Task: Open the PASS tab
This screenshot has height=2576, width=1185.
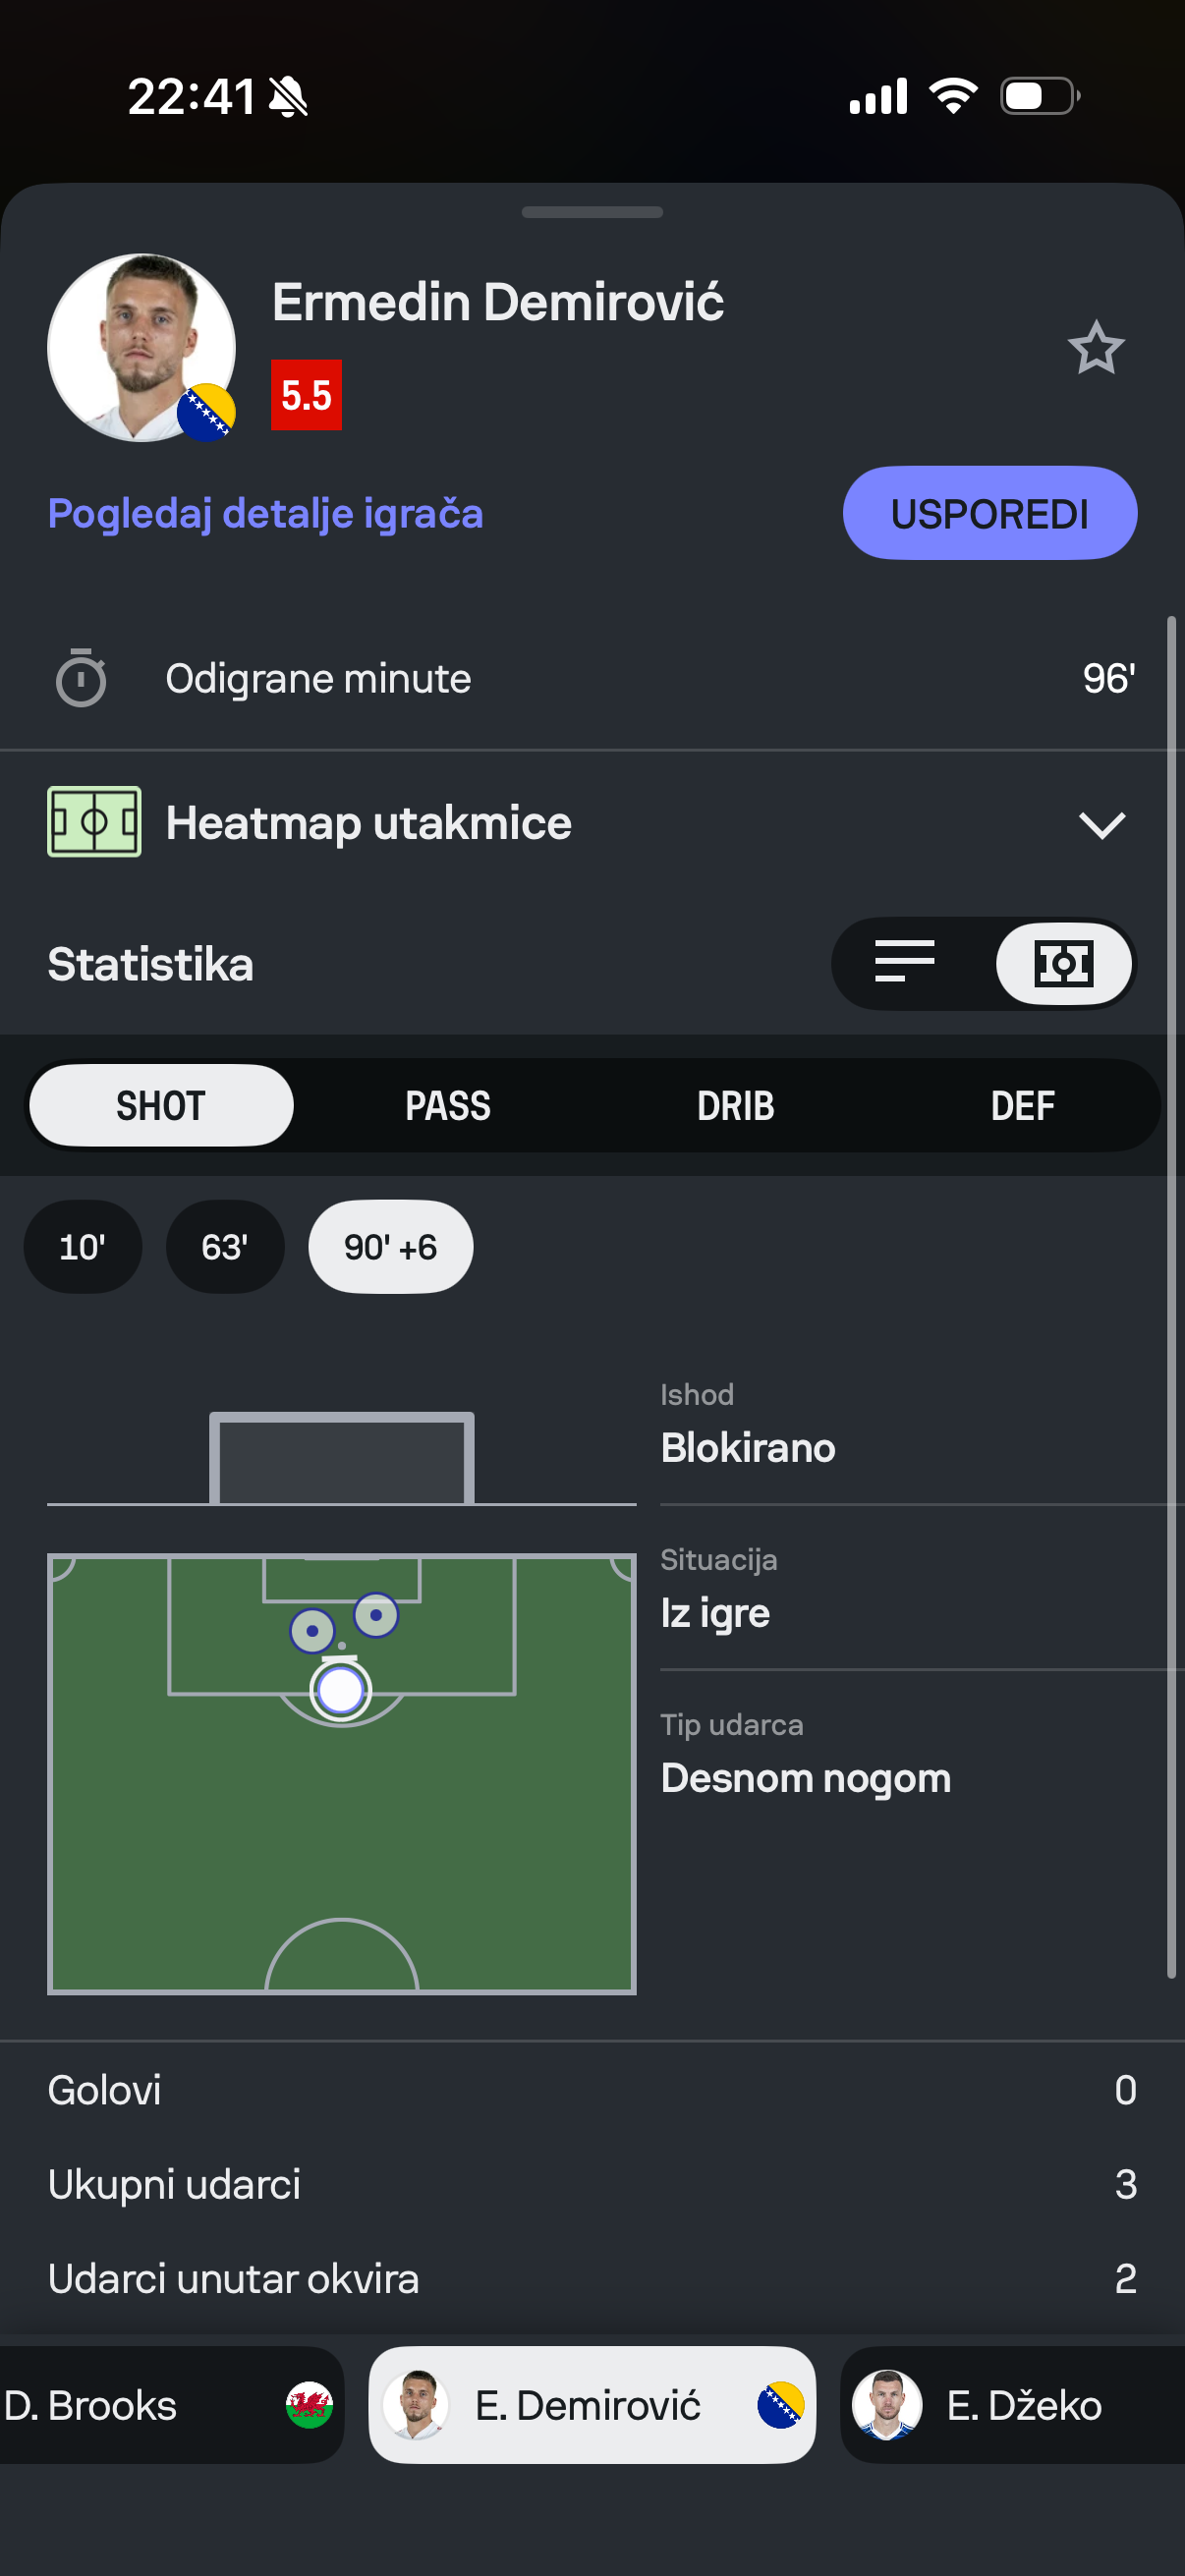Action: [448, 1105]
